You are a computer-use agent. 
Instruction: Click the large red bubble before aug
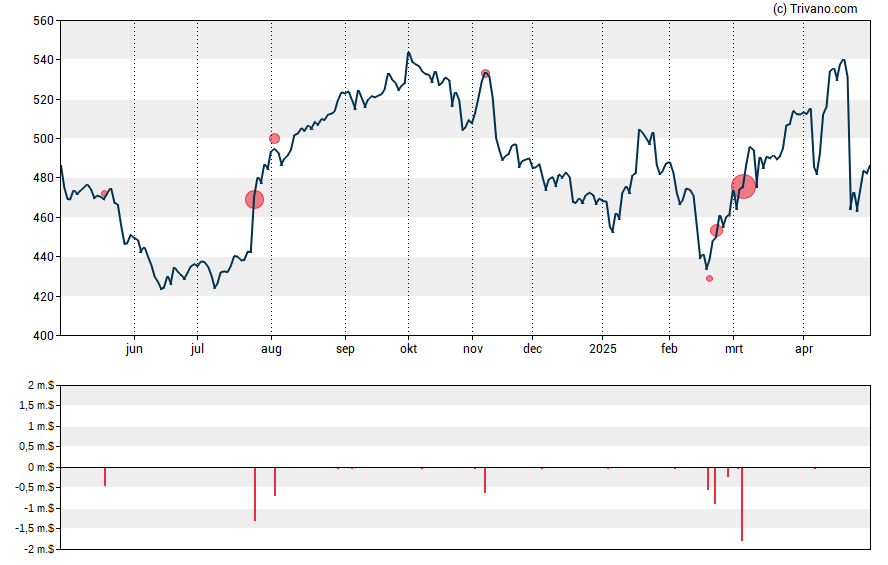(254, 199)
